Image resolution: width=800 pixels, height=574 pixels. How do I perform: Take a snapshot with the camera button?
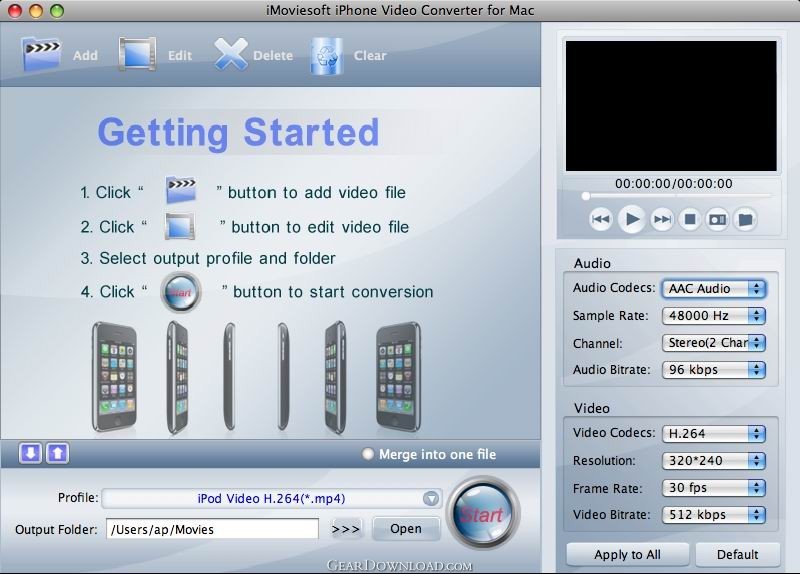click(x=717, y=219)
